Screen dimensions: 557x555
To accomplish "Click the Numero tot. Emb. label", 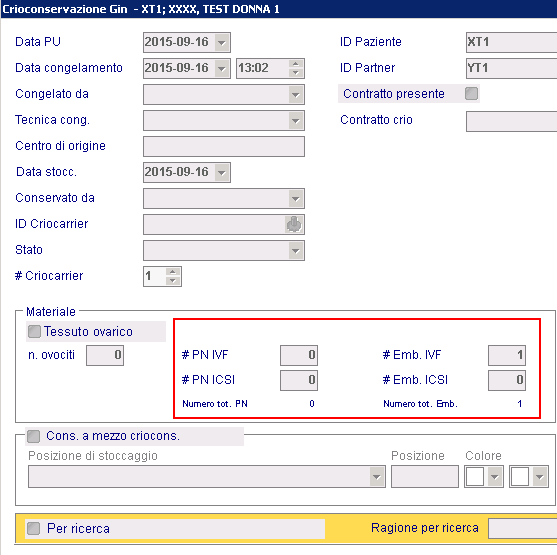I will pos(420,404).
